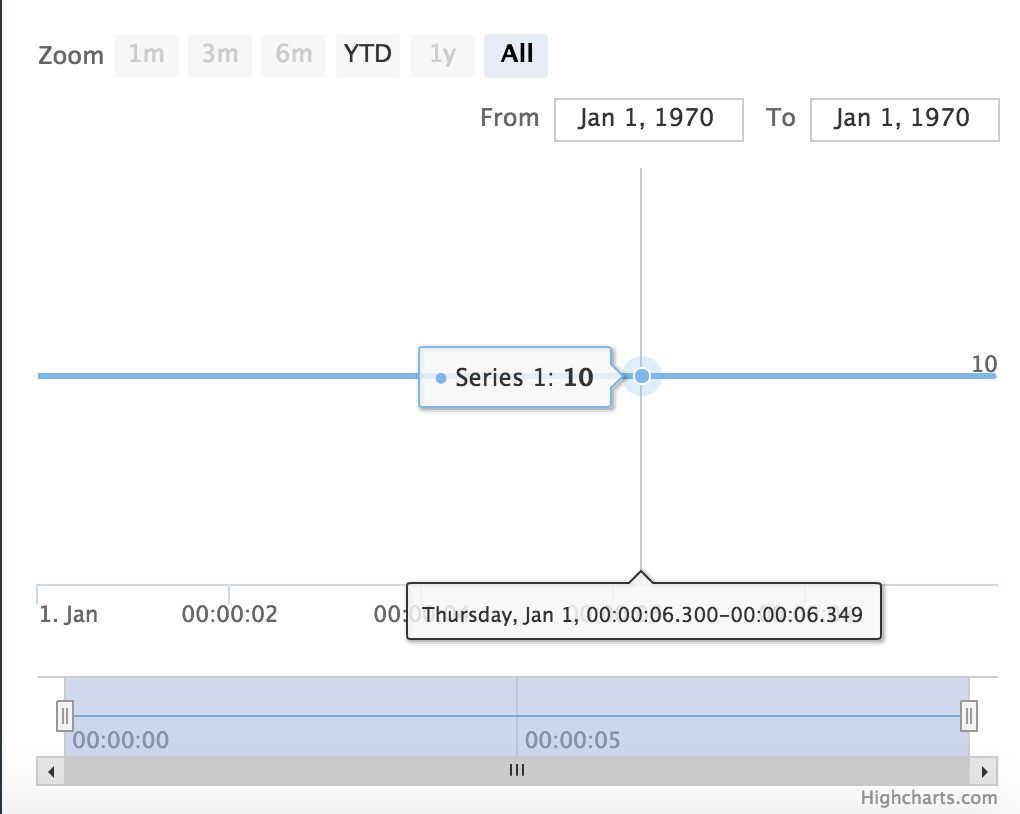
Task: Select the YTD zoom preset
Action: (x=367, y=55)
